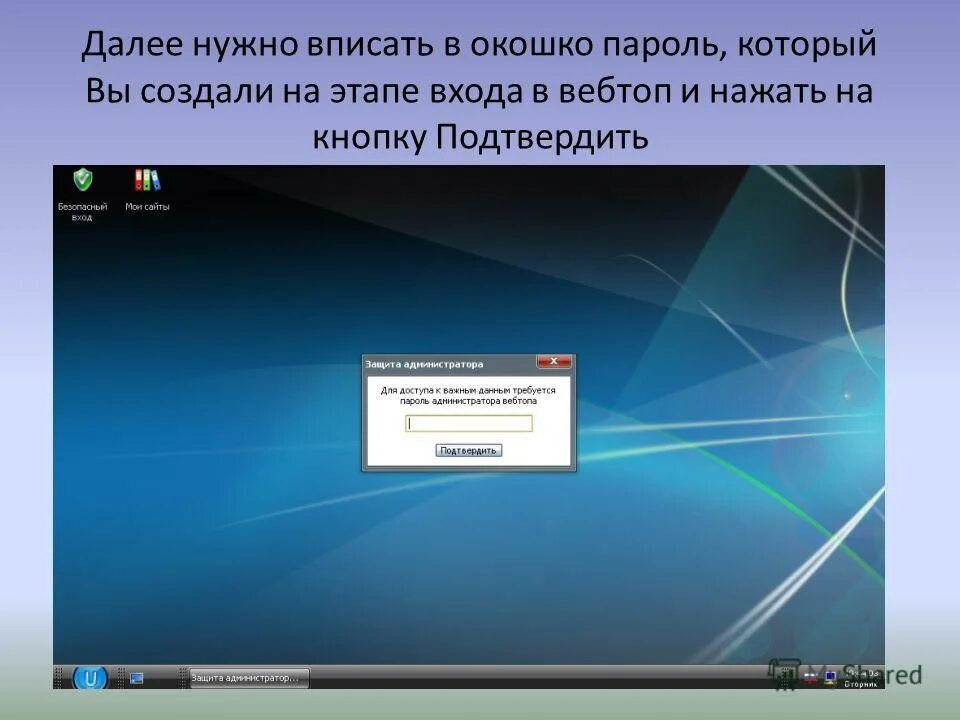The height and width of the screenshot is (720, 960).
Task: Click the U start button on taskbar
Action: pyautogui.click(x=90, y=677)
